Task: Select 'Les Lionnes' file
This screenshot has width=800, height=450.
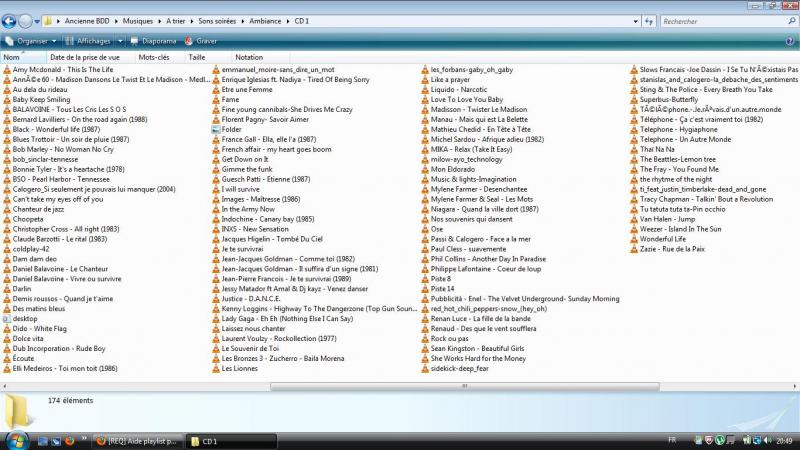Action: (235, 368)
